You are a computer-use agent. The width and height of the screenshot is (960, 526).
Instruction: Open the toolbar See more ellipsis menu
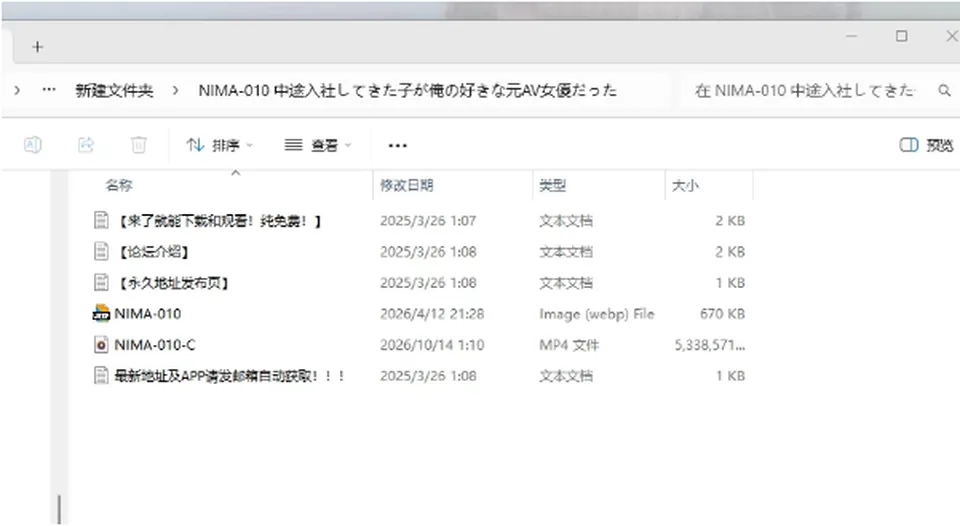tap(397, 146)
